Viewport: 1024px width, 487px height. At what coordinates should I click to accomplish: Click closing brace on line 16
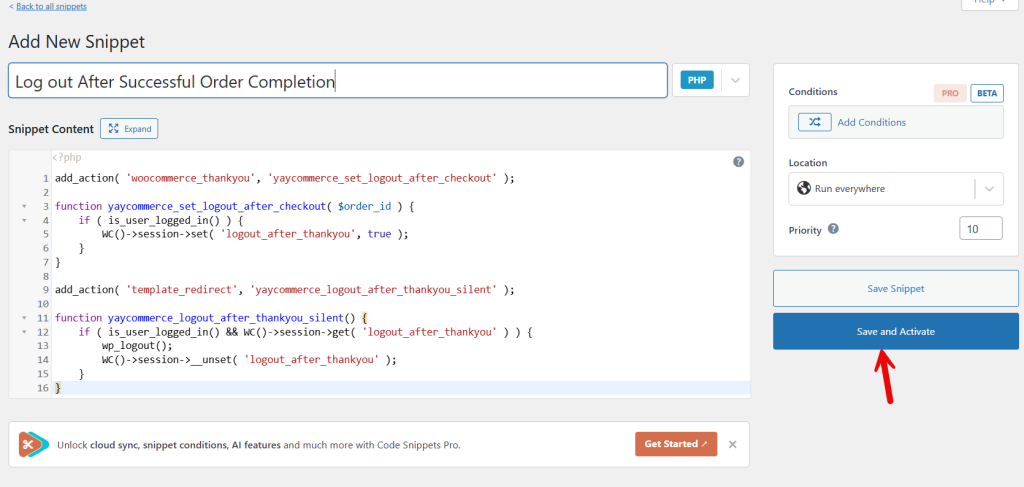point(58,388)
